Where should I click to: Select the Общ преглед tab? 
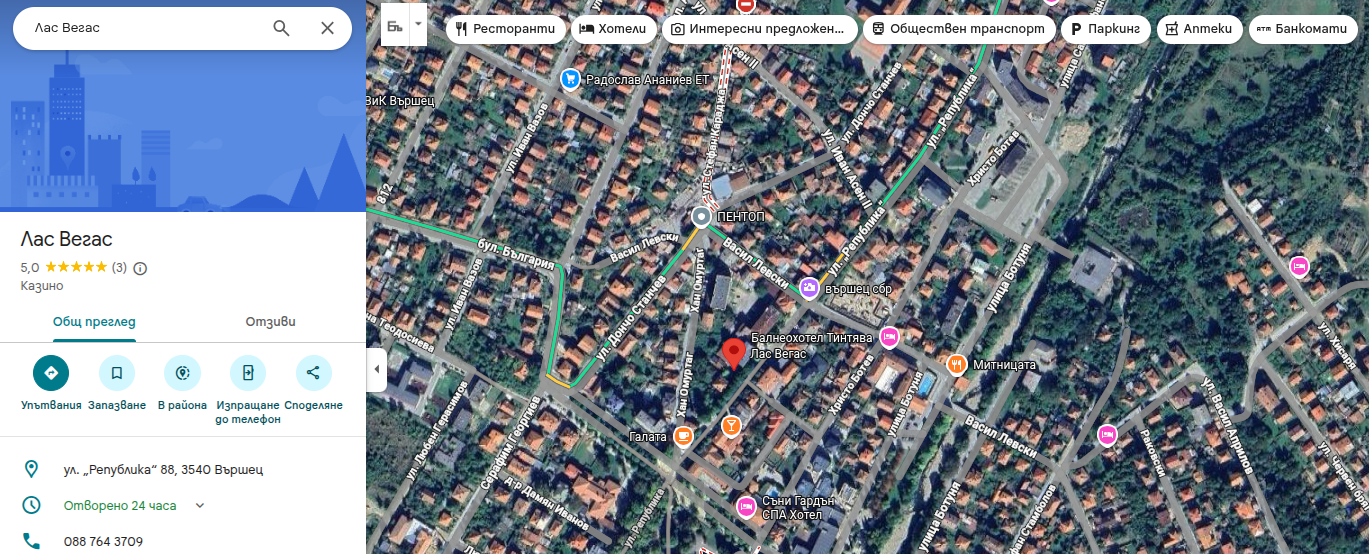[94, 322]
